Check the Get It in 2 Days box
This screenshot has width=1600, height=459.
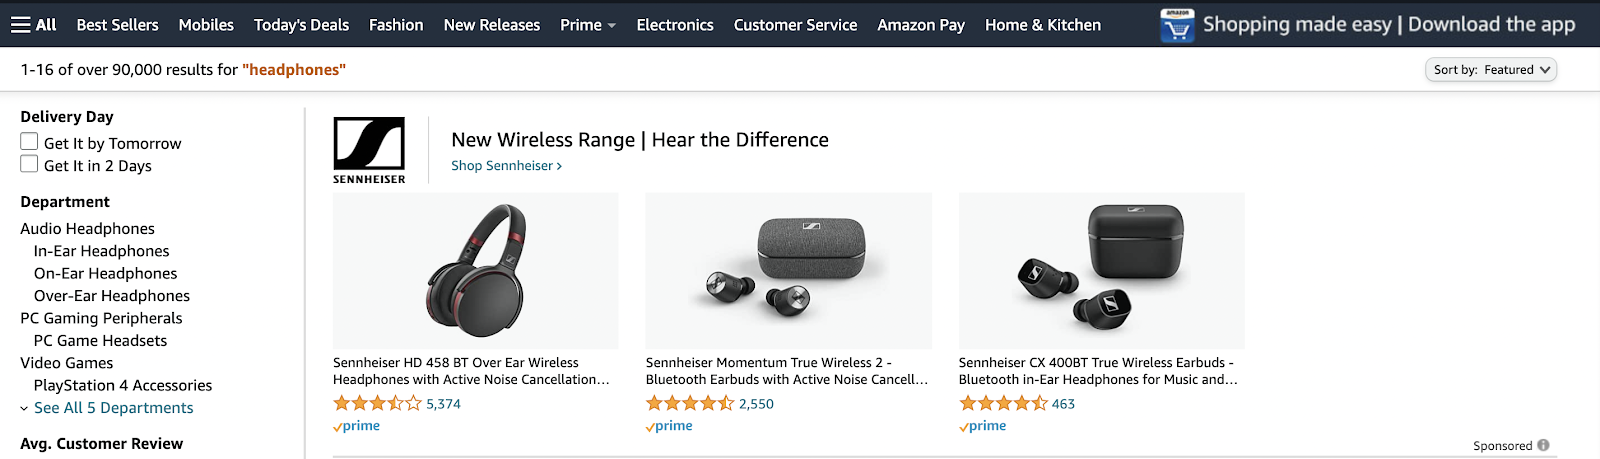(30, 164)
